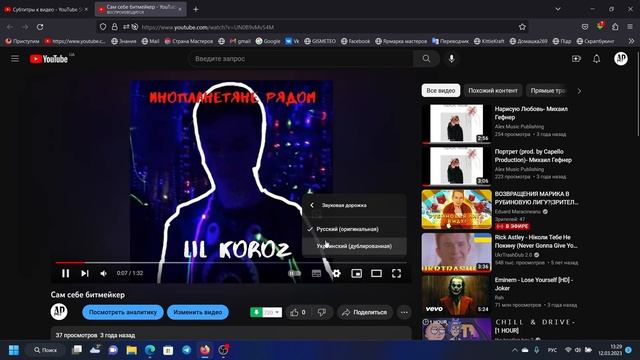This screenshot has height=360, width=640.
Task: Open the Переводчик bookmark
Action: click(x=451, y=41)
